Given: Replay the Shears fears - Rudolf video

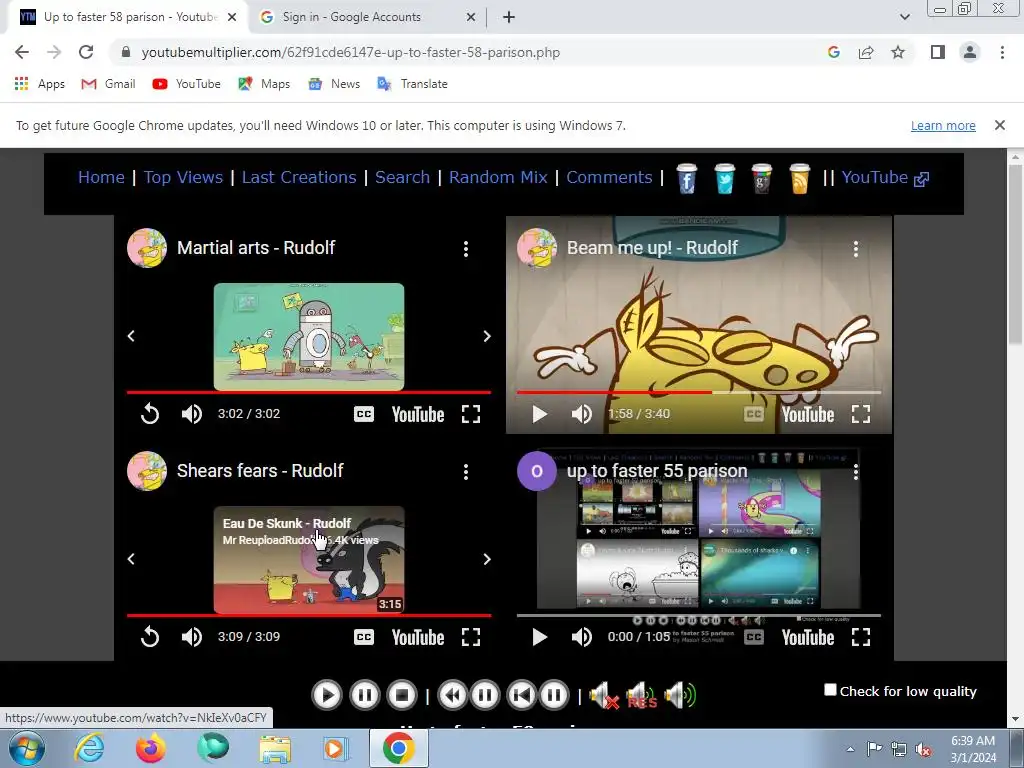Looking at the screenshot, I should 150,637.
